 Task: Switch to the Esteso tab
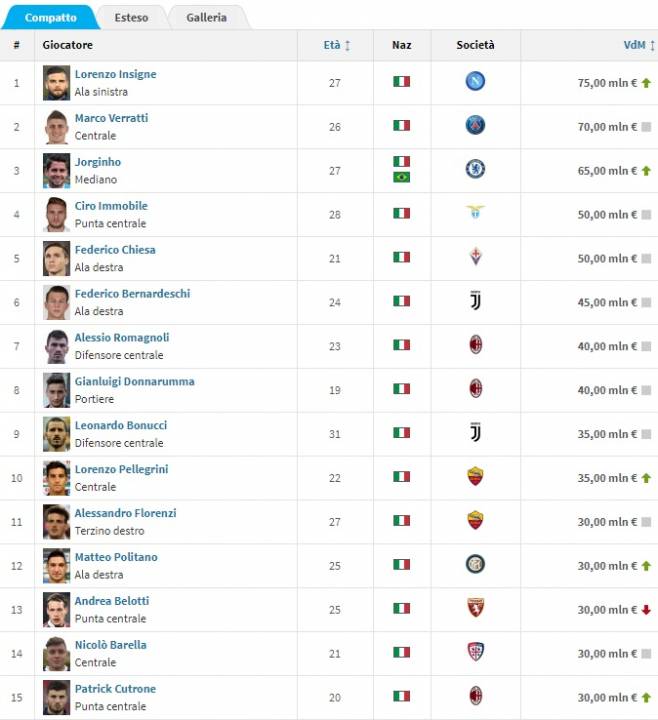click(x=131, y=17)
